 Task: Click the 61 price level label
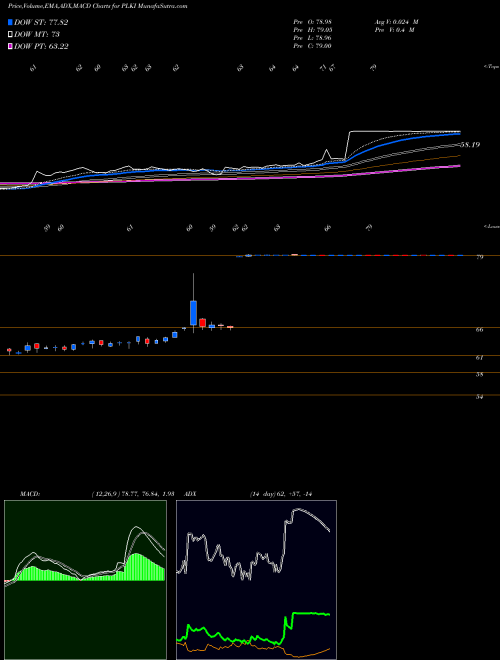[479, 357]
